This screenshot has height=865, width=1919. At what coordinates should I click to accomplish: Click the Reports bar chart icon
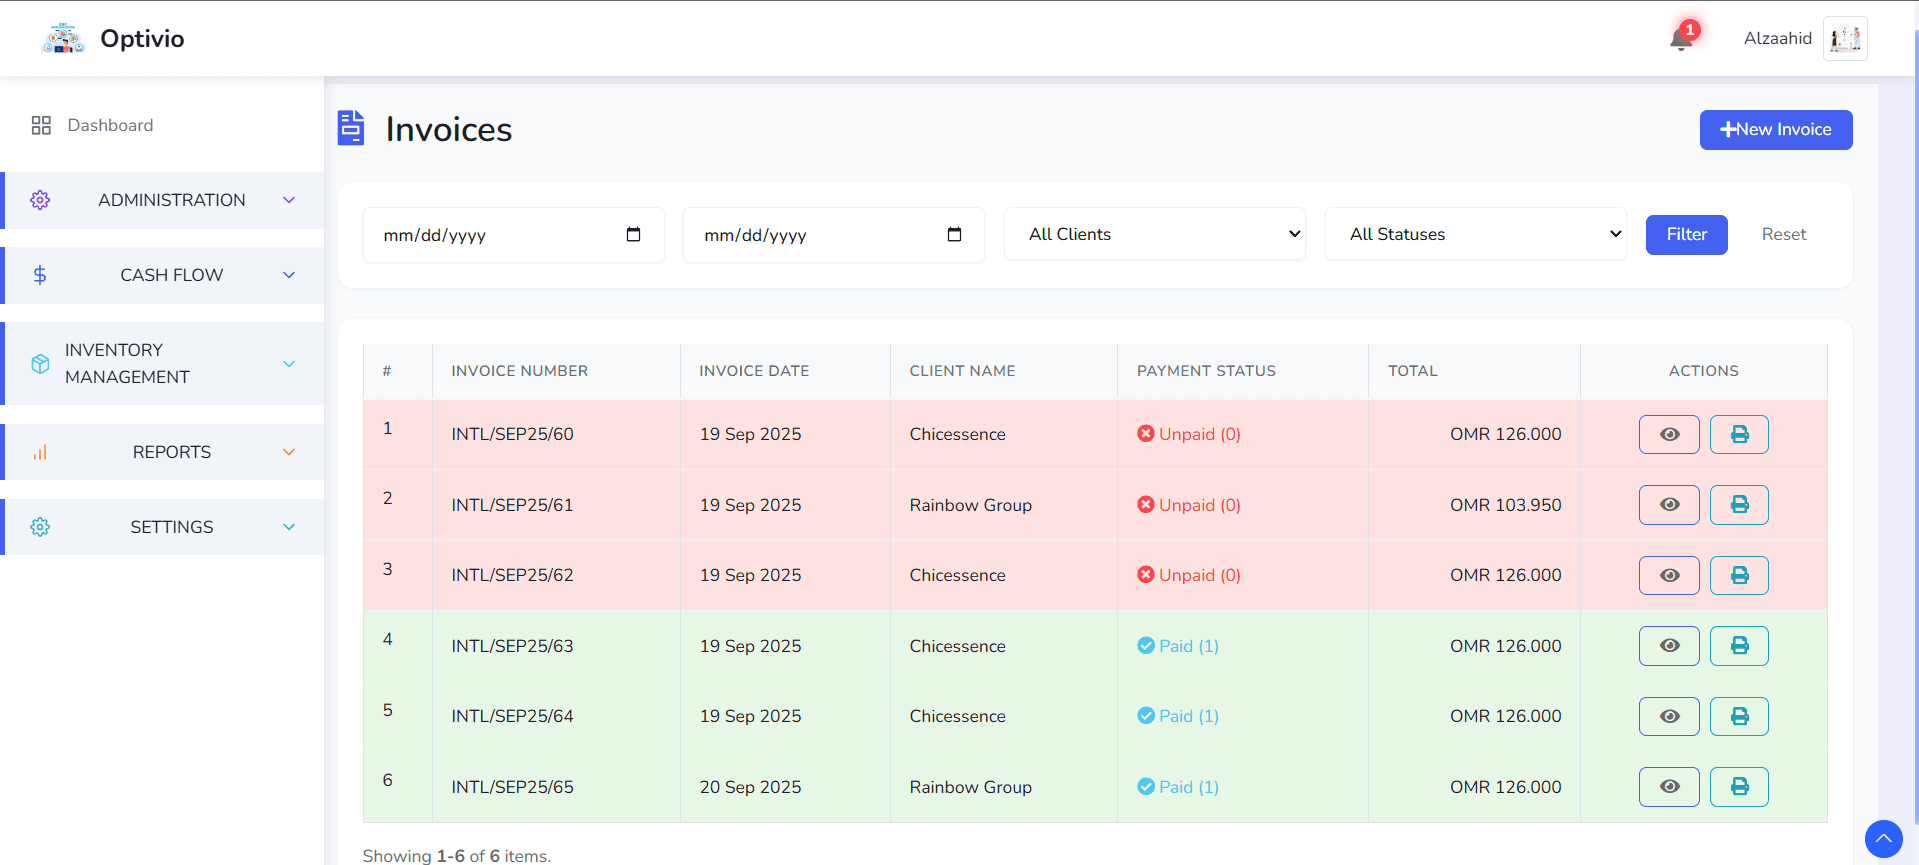coord(40,452)
